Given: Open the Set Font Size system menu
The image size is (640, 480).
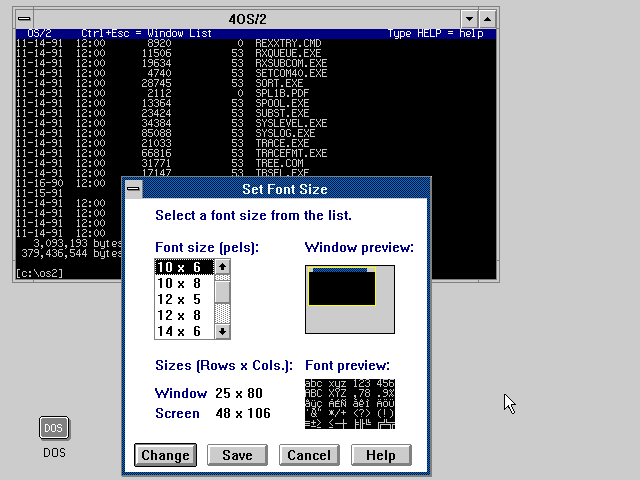Looking at the screenshot, I should click(134, 189).
